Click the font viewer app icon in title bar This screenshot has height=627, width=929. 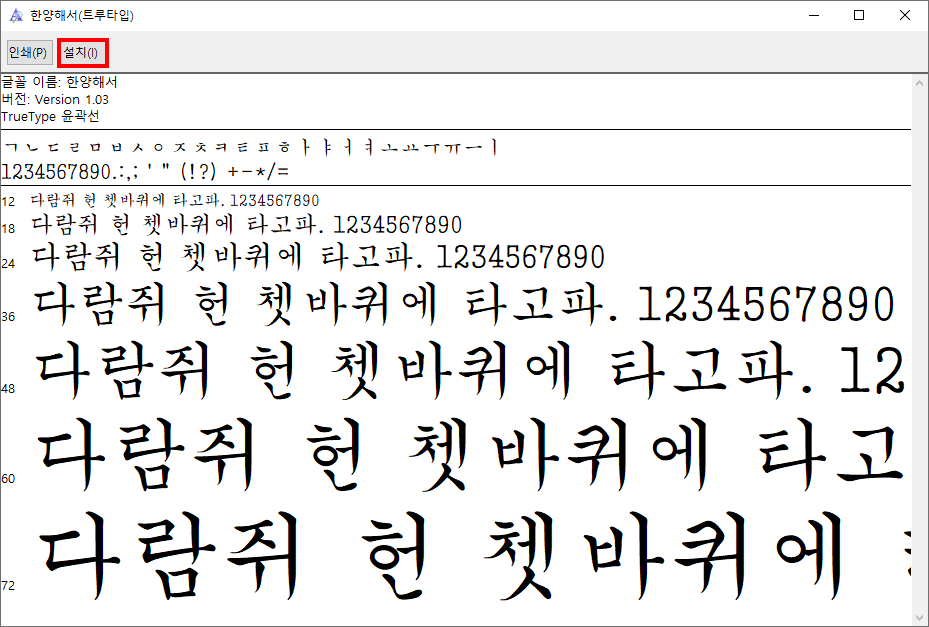(16, 15)
